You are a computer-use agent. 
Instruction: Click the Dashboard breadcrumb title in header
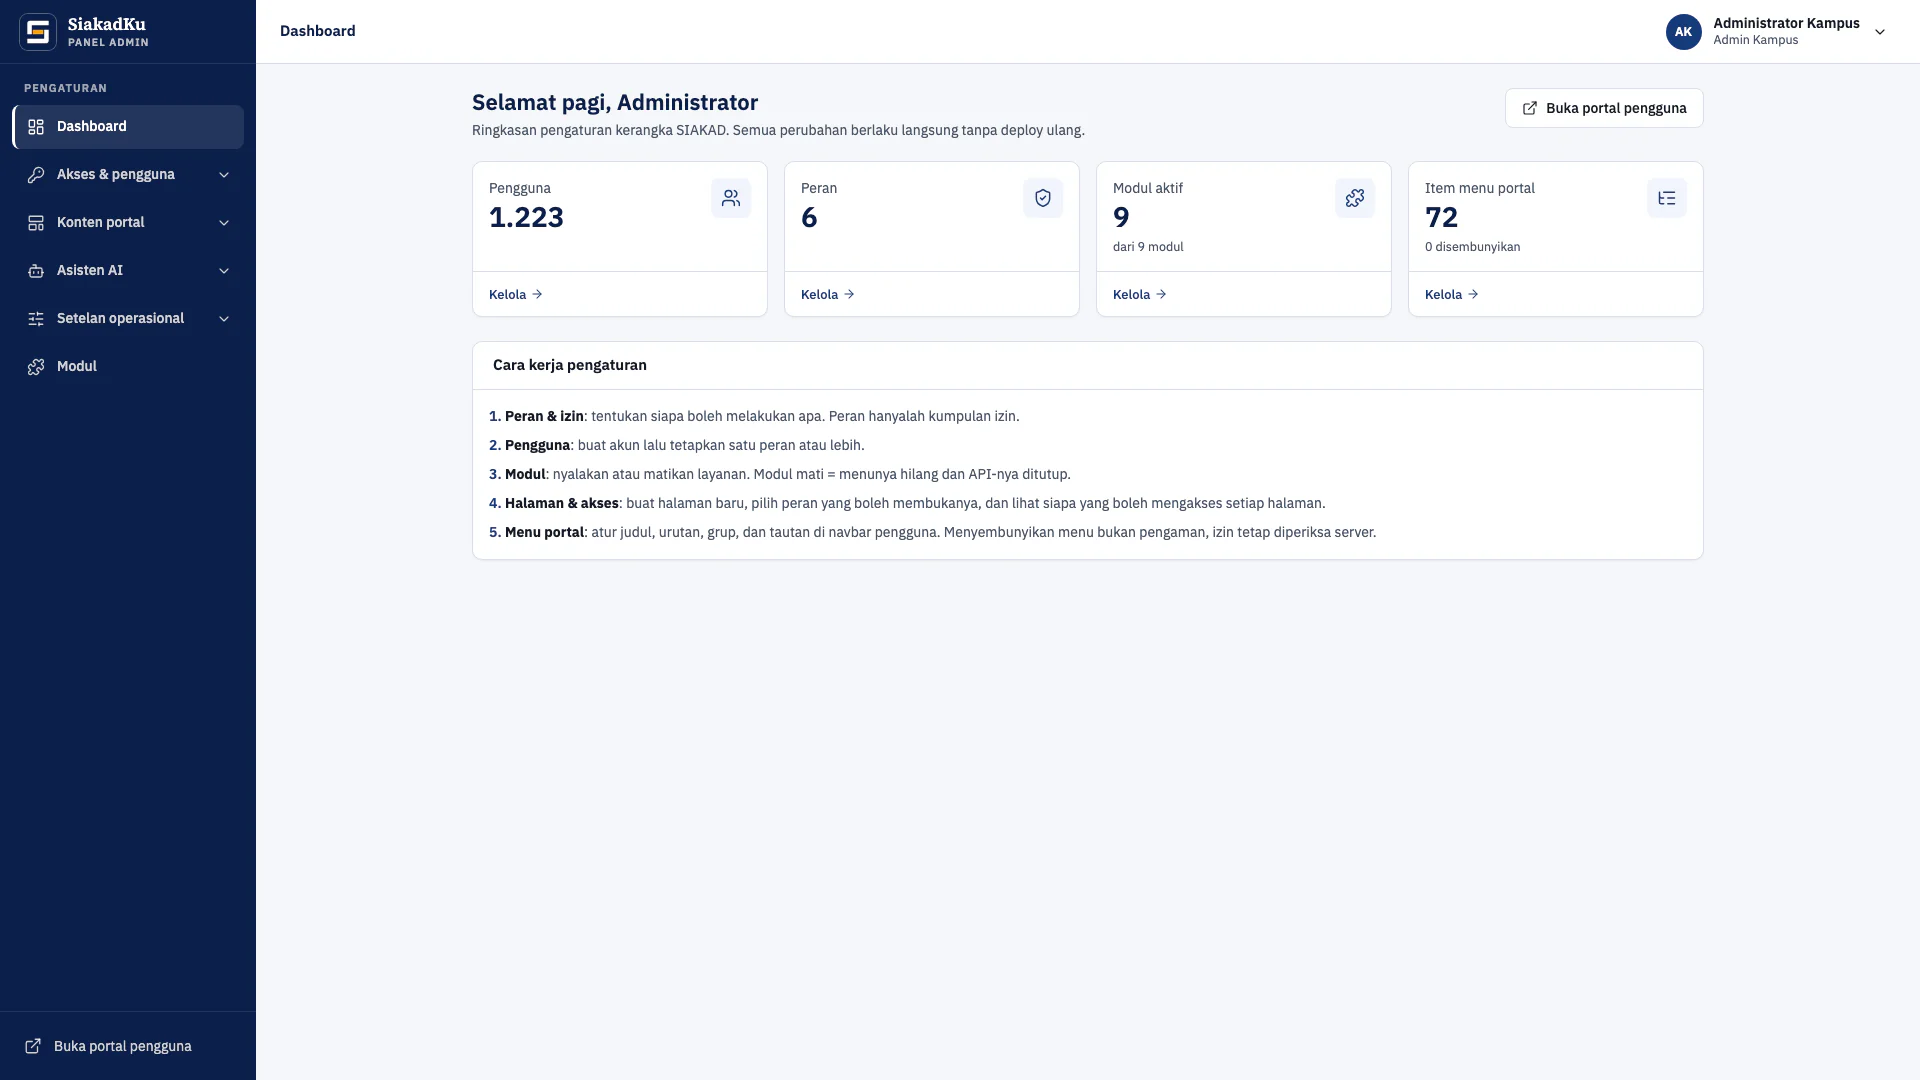tap(318, 31)
